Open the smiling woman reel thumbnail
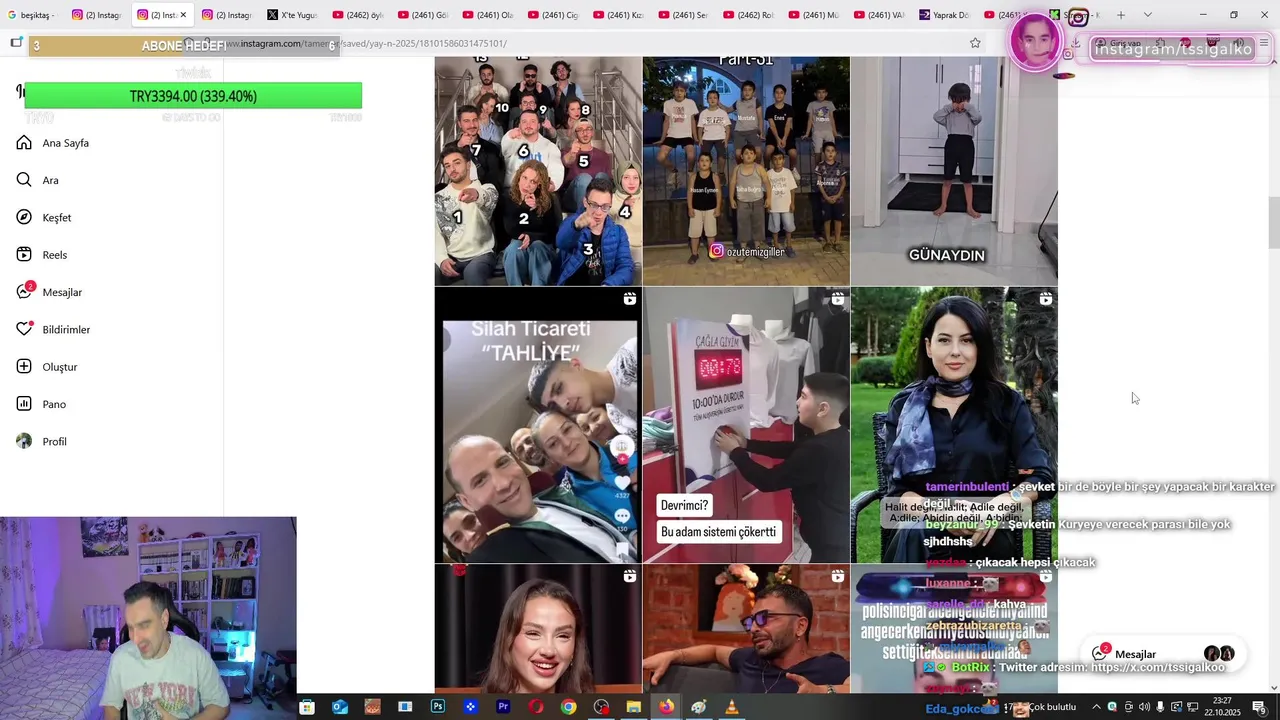 (538, 629)
